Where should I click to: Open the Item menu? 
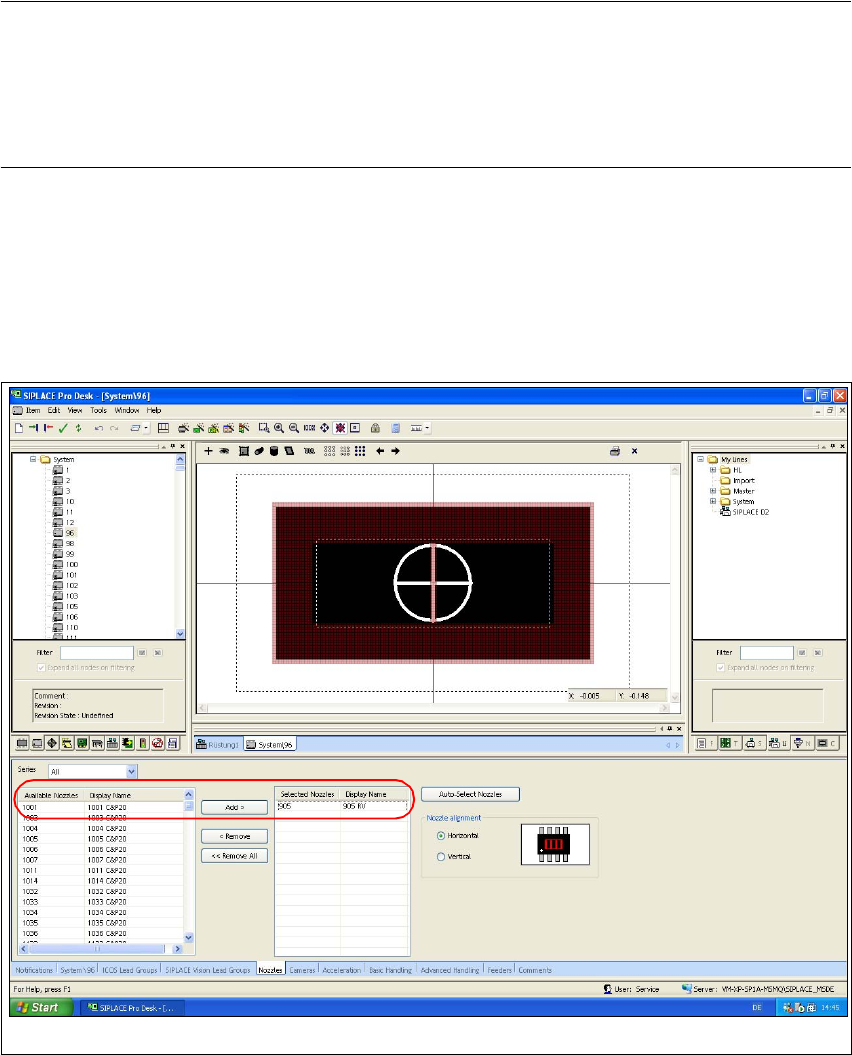[33, 410]
